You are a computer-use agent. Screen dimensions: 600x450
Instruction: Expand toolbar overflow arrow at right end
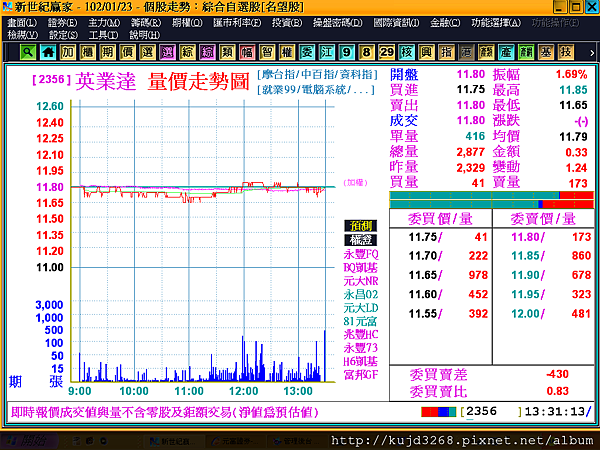[x=592, y=53]
